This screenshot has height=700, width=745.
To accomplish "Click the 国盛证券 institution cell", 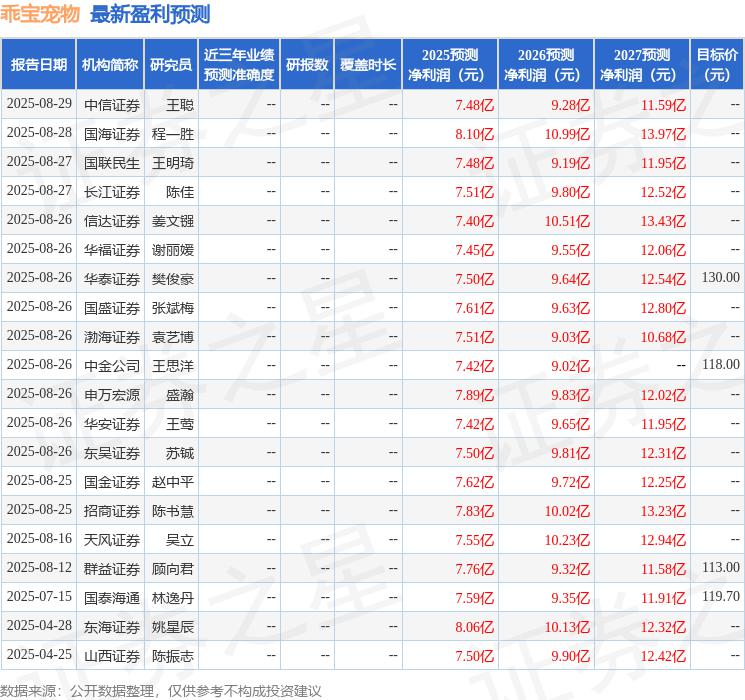I will coord(112,308).
